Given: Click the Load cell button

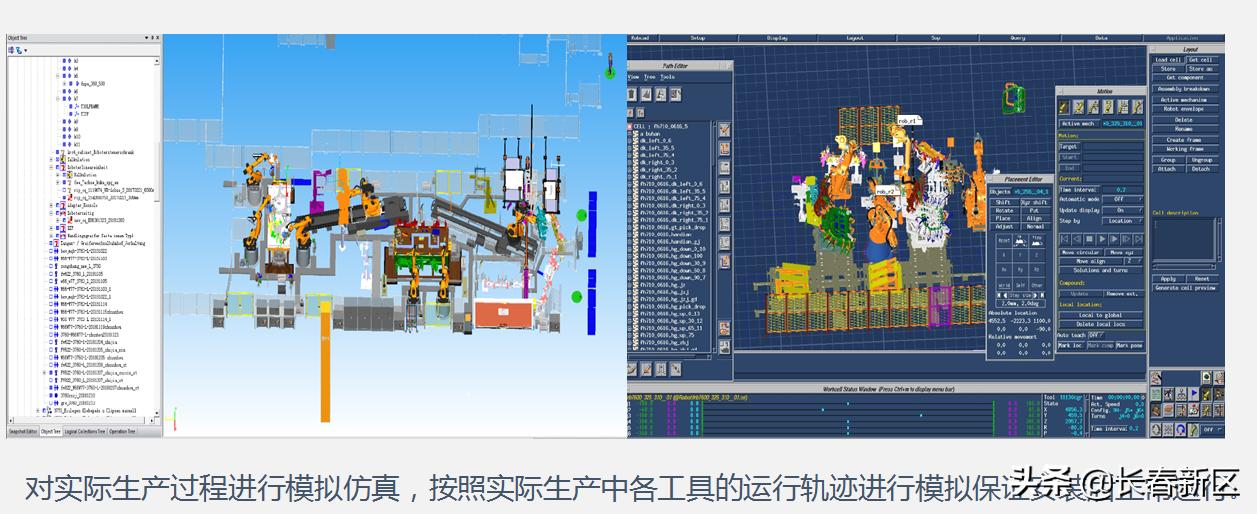Looking at the screenshot, I should tap(1168, 60).
